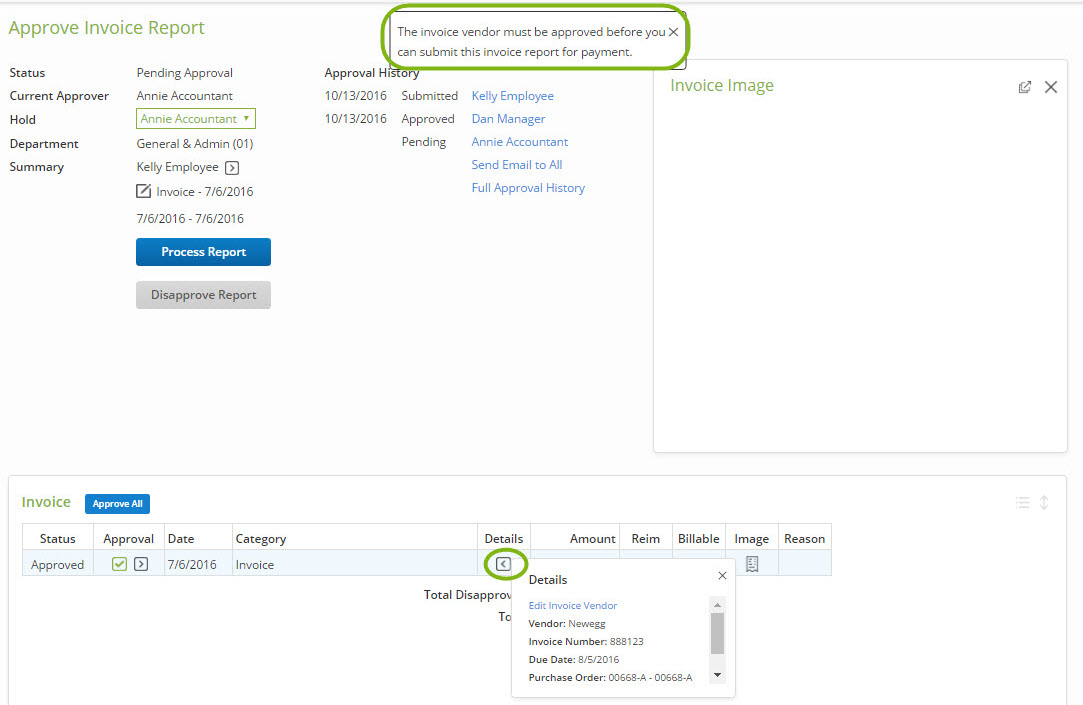
Task: Dismiss the vendor approval warning message
Action: point(673,32)
